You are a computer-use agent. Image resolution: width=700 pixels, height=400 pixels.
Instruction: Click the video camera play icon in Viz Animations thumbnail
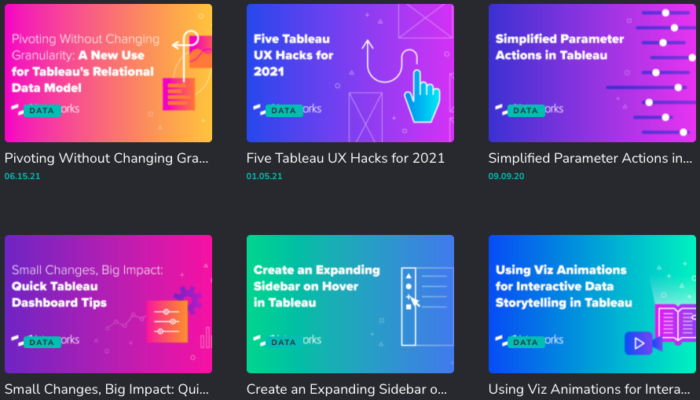[x=636, y=344]
